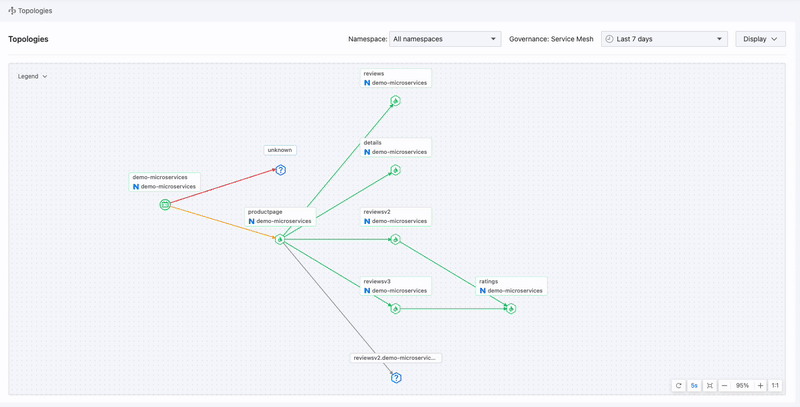Image resolution: width=800 pixels, height=407 pixels.
Task: Click namespace icon in reviews label
Action: point(367,83)
